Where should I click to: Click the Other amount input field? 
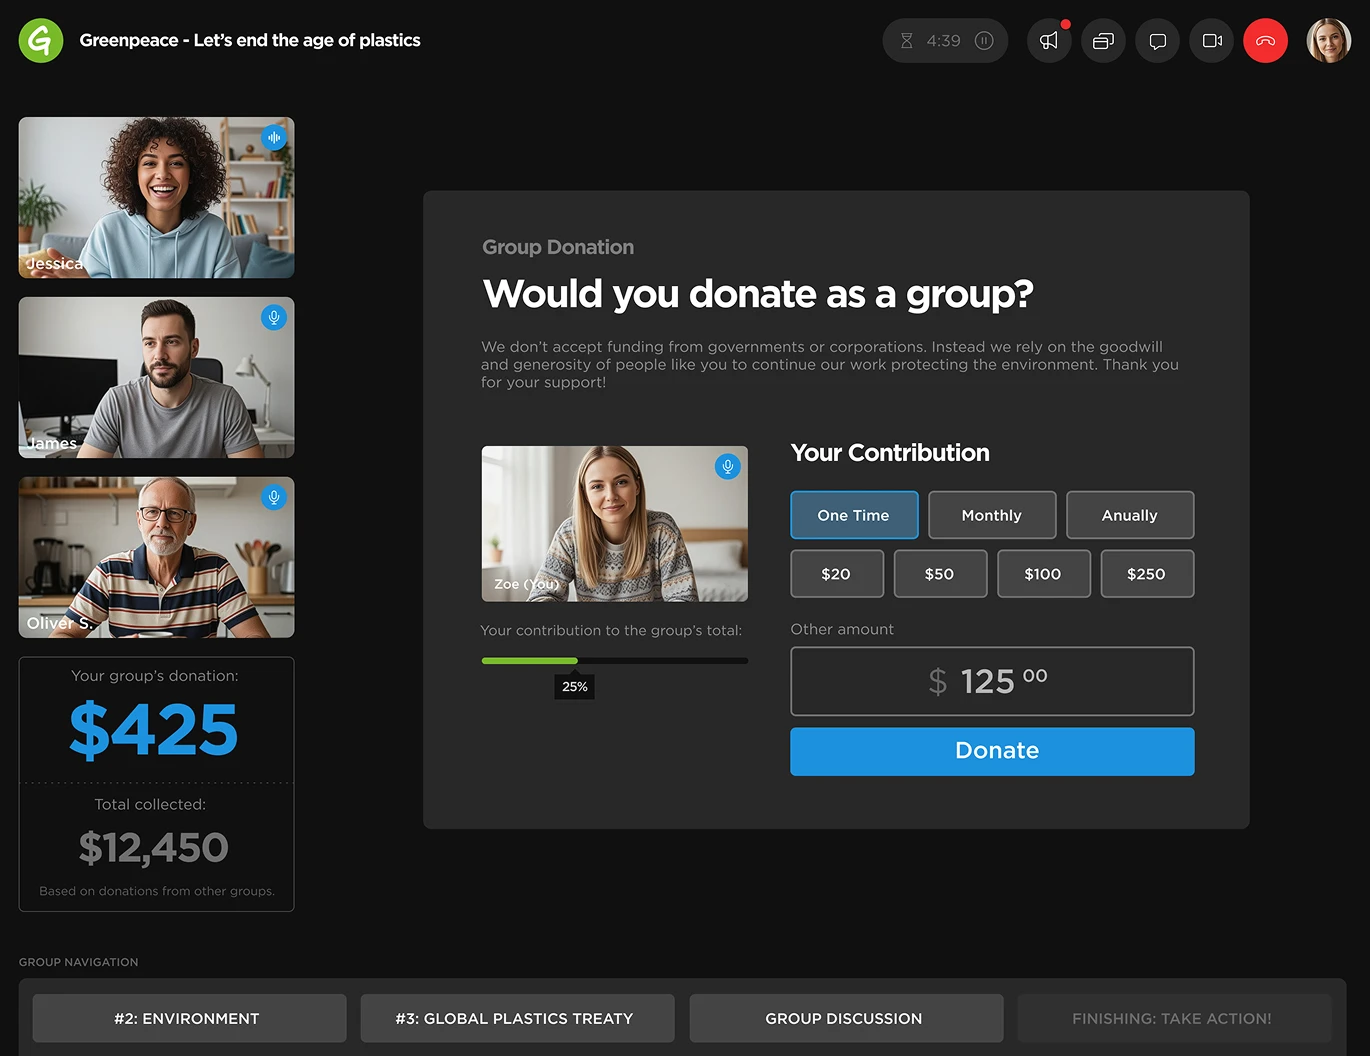991,681
